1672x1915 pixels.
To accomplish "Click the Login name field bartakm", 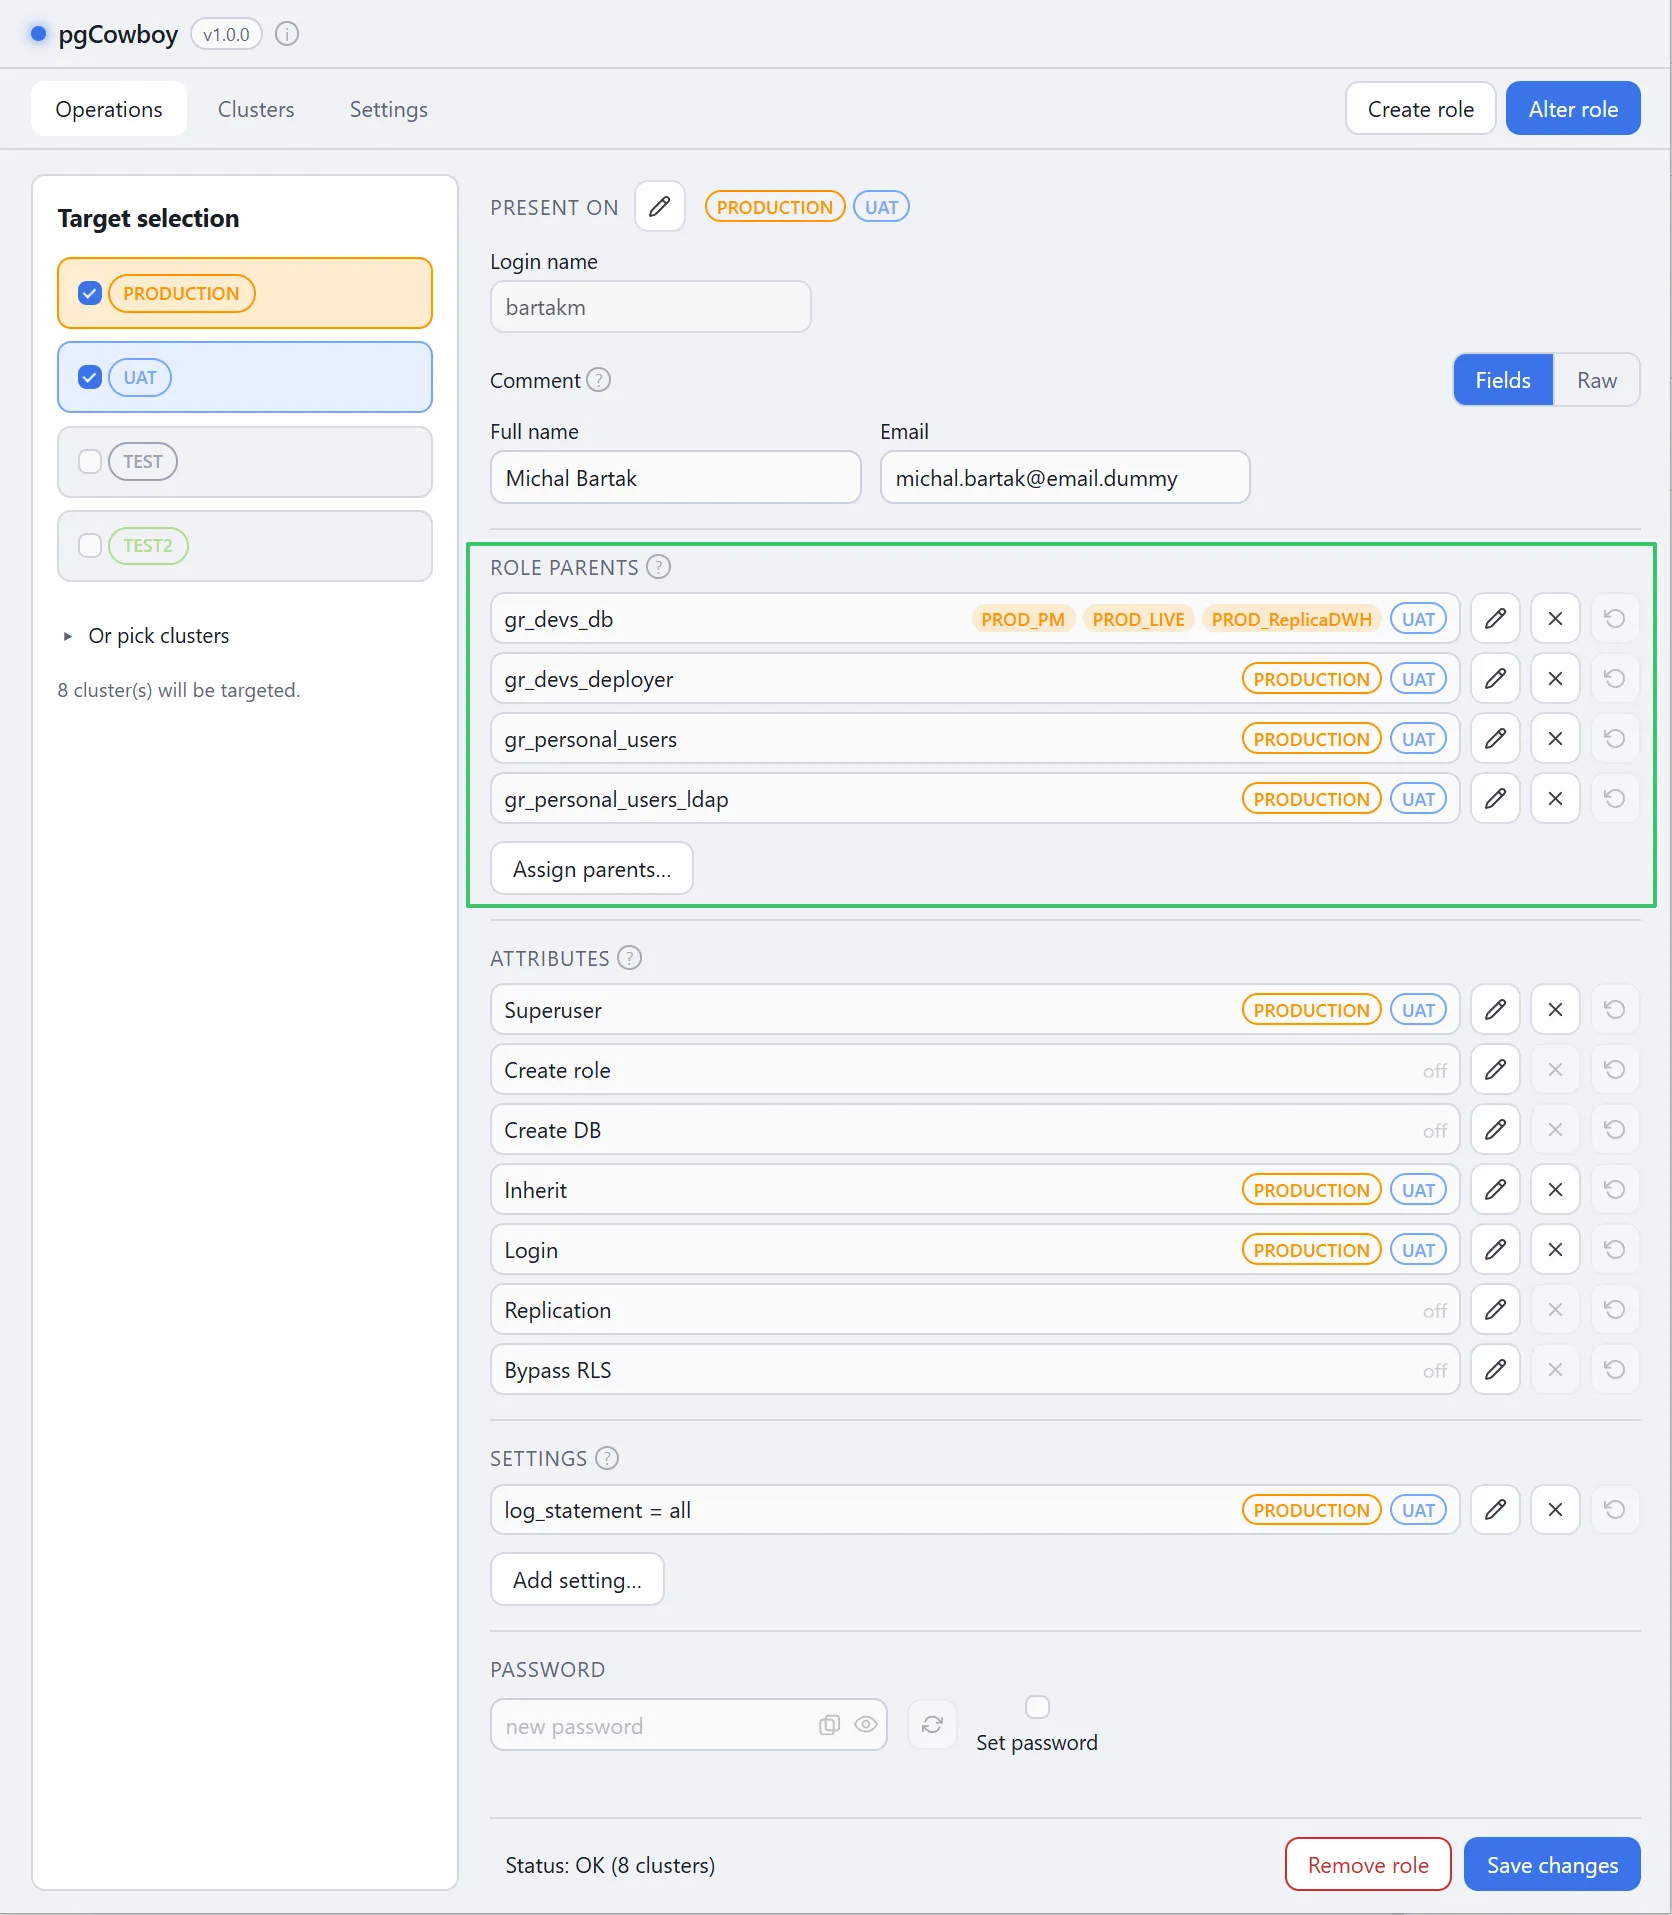I will click(650, 307).
